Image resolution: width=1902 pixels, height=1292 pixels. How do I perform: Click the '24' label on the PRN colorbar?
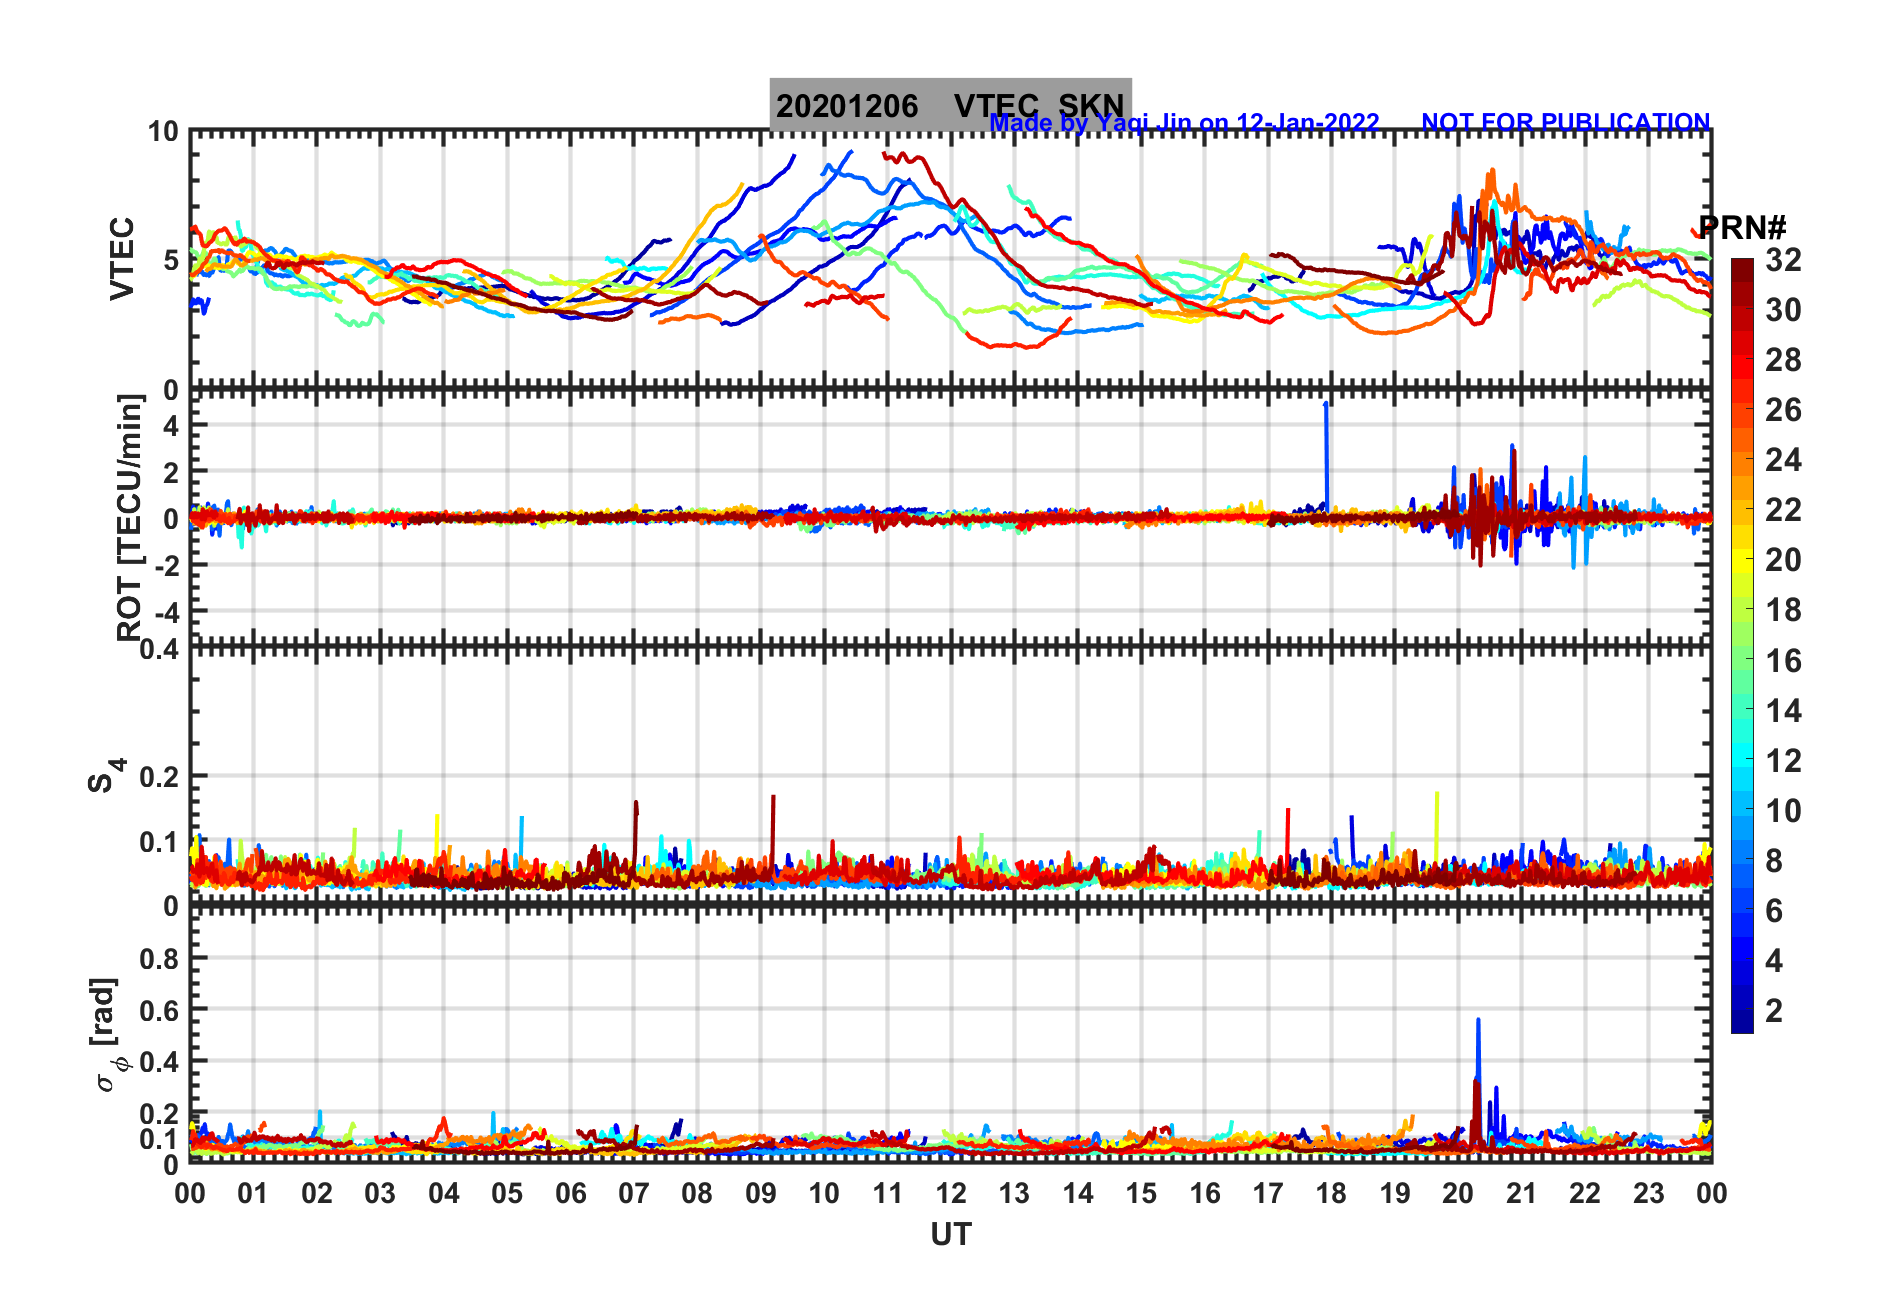(x=1783, y=460)
